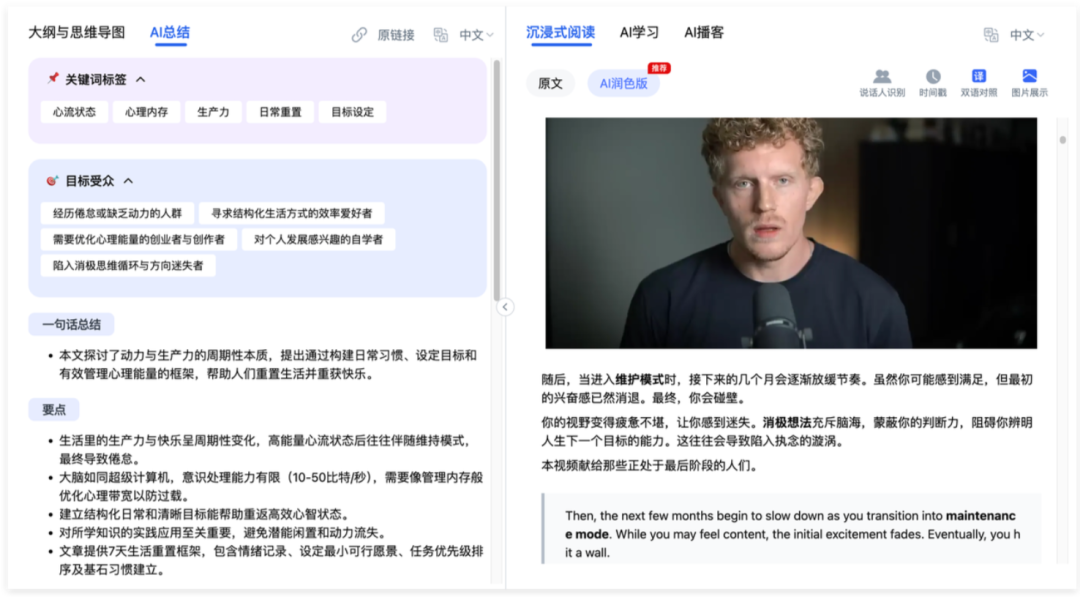Open 说话人识别 speaker recognition icon
1080x597 pixels.
882,76
